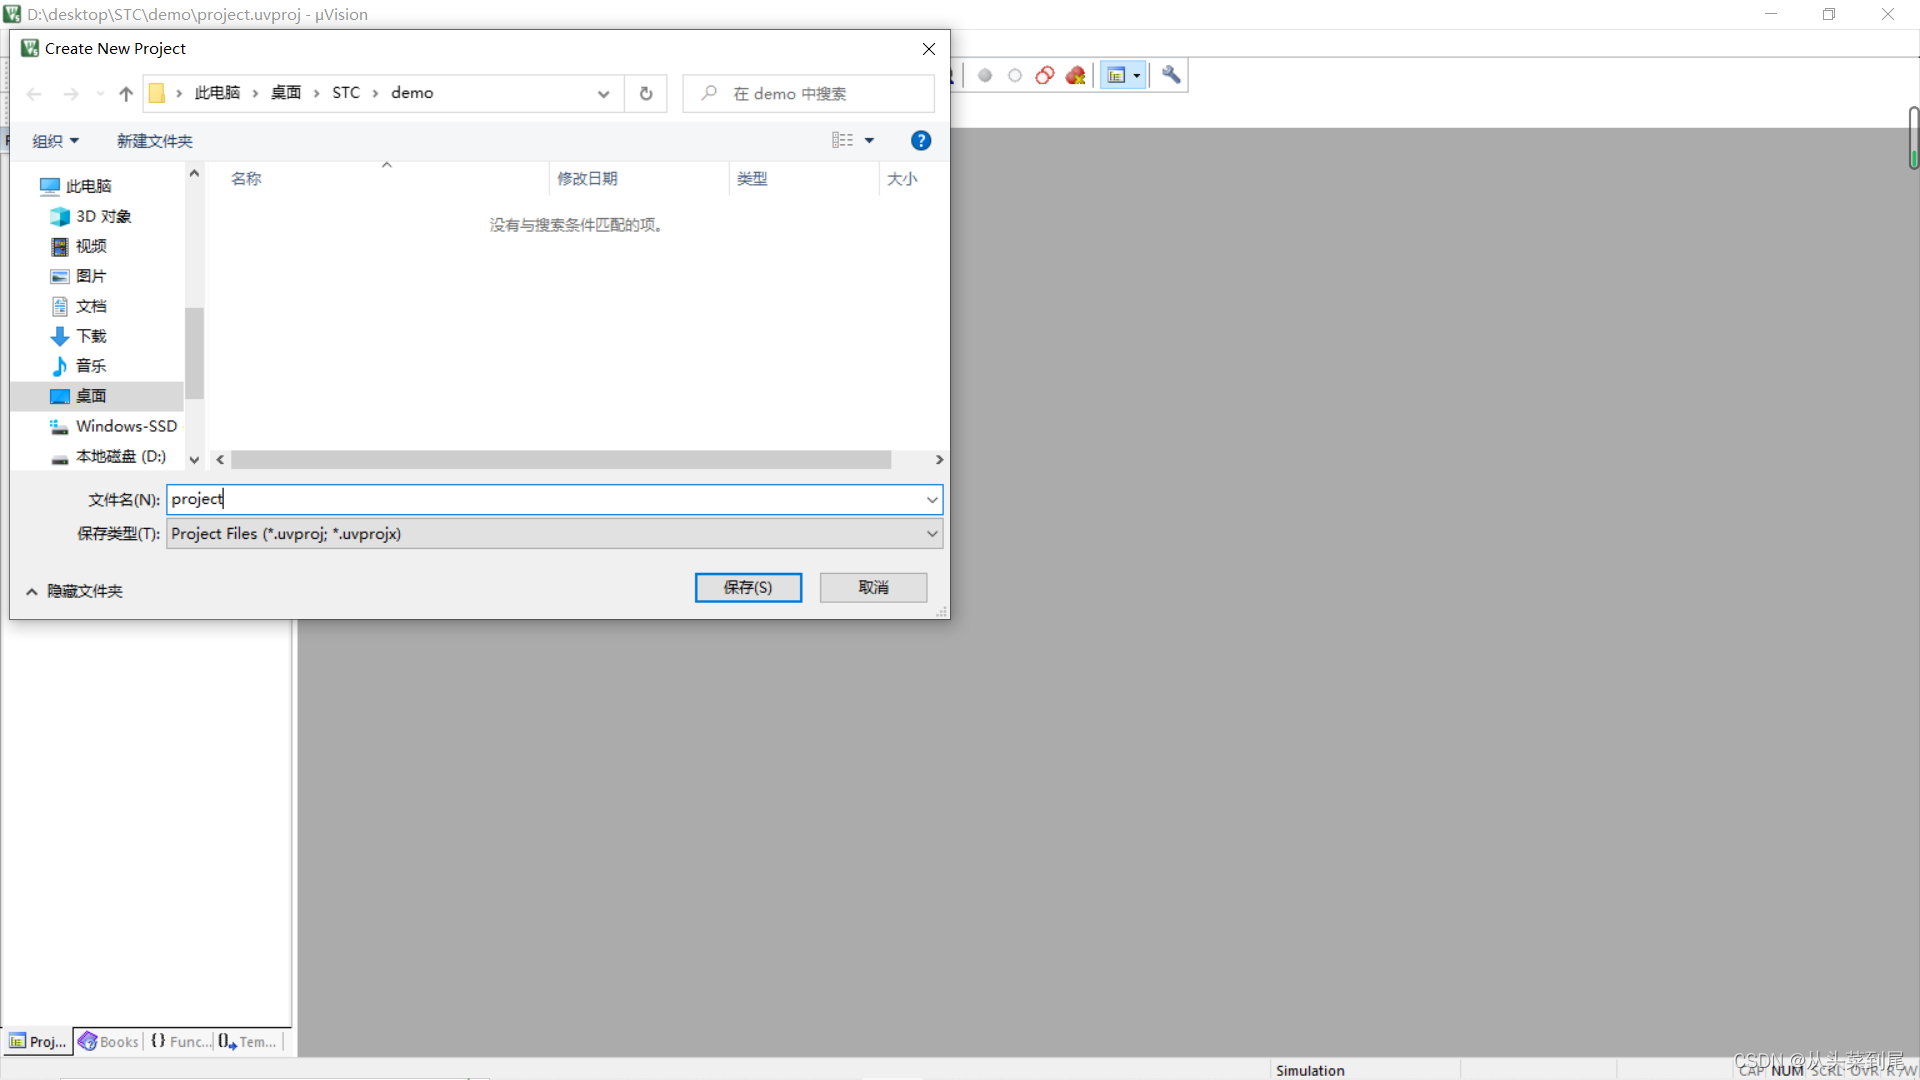The height and width of the screenshot is (1080, 1920).
Task: Click the navigation tree scroll up arrow
Action: [194, 173]
